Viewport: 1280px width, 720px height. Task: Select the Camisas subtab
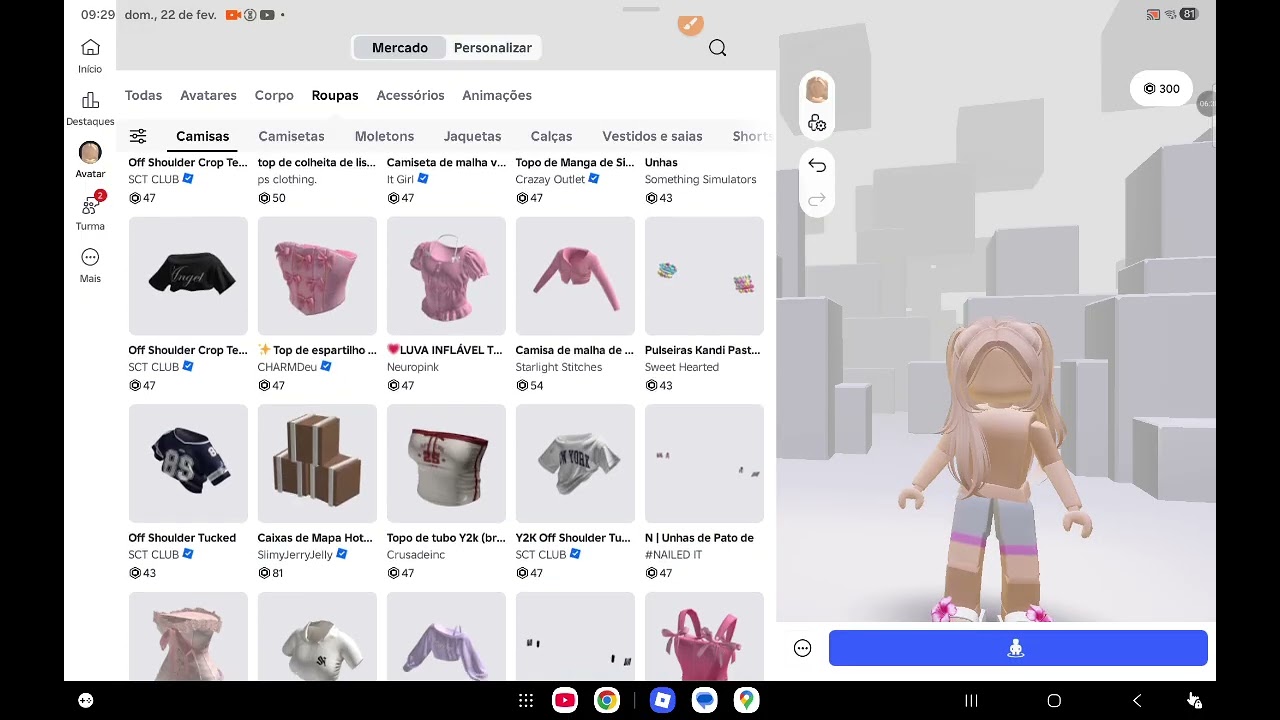pyautogui.click(x=202, y=136)
